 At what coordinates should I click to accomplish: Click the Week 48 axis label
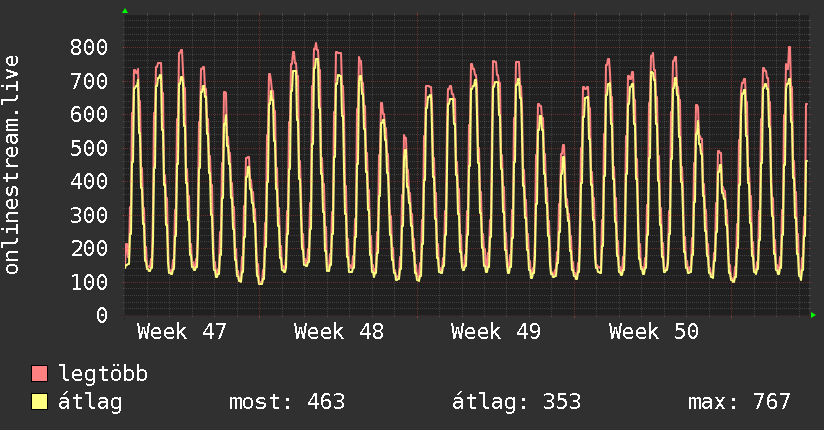[339, 332]
